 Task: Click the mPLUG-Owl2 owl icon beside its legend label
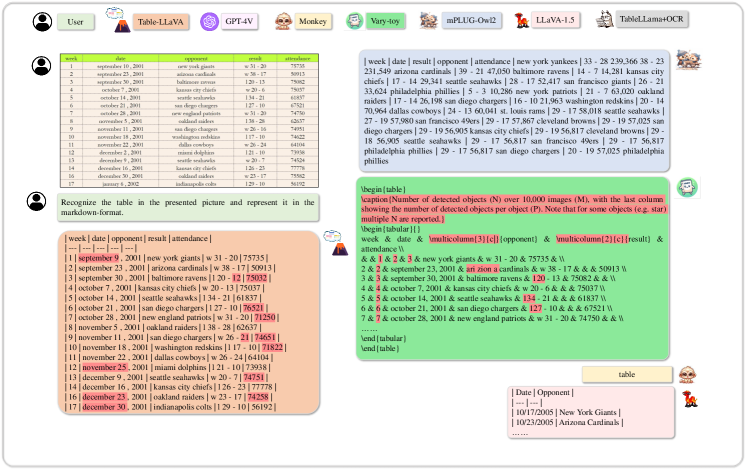click(428, 21)
